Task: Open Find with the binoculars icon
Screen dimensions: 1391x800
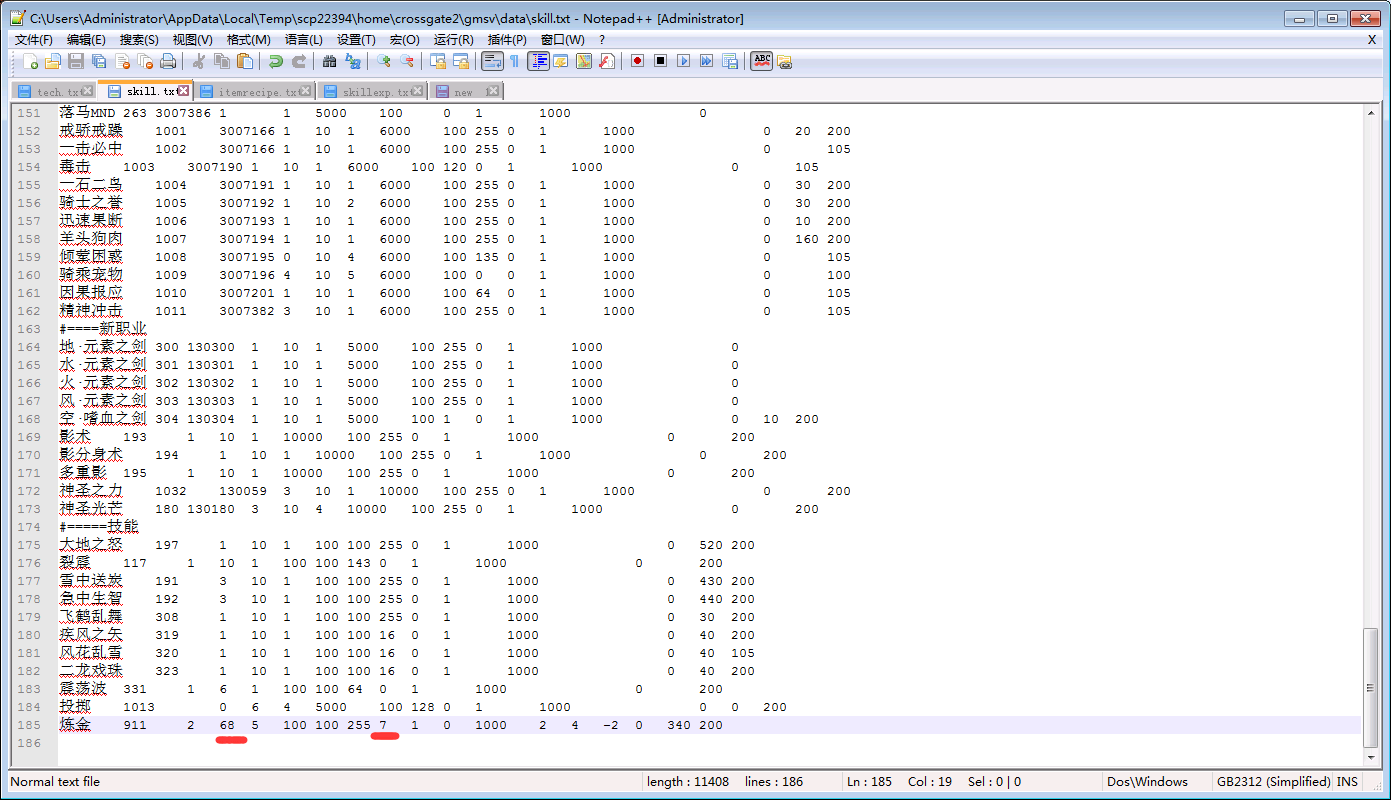Action: pyautogui.click(x=330, y=61)
